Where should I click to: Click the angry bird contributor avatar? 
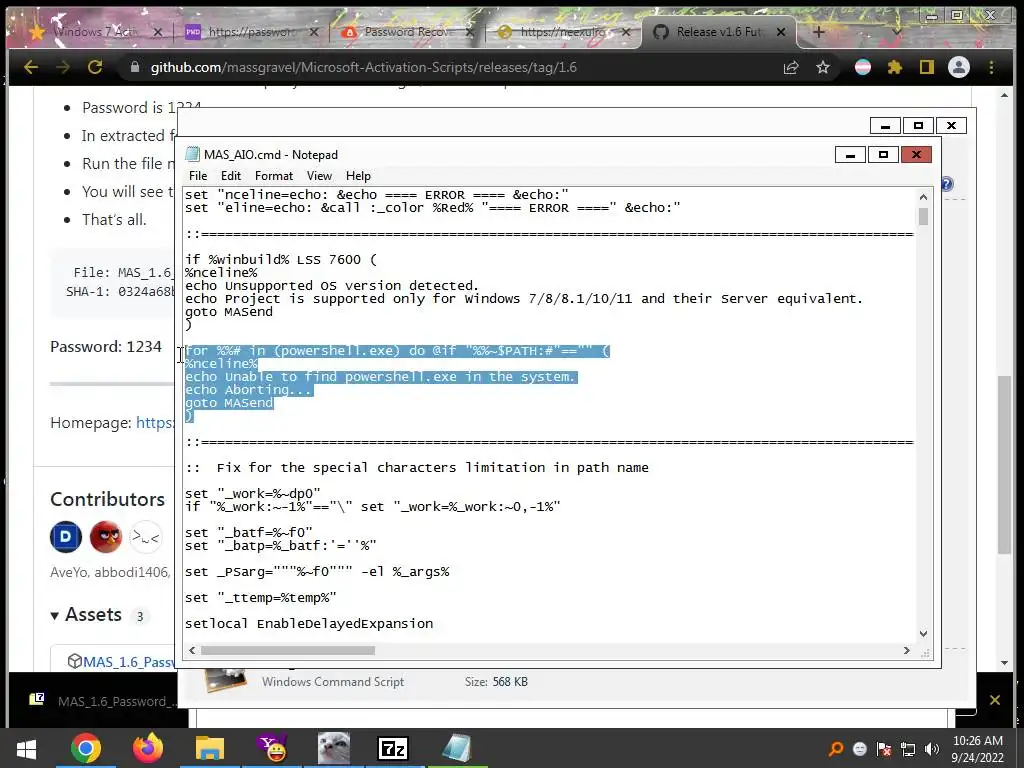click(106, 537)
